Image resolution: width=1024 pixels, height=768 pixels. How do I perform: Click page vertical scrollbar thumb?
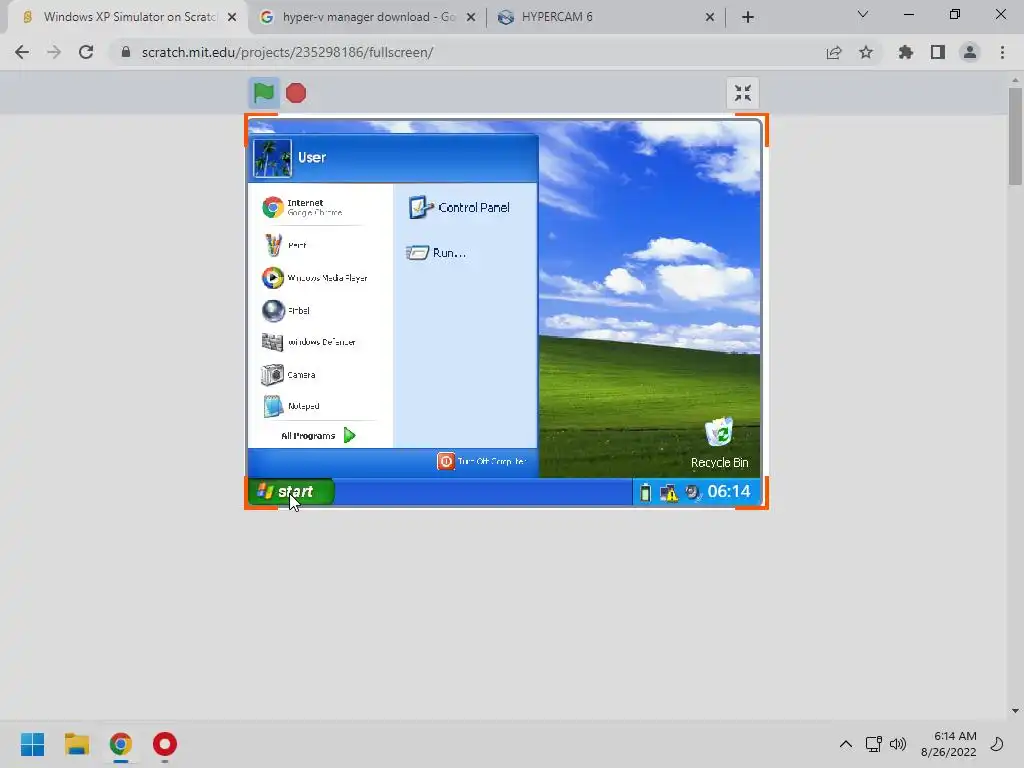tap(1015, 135)
